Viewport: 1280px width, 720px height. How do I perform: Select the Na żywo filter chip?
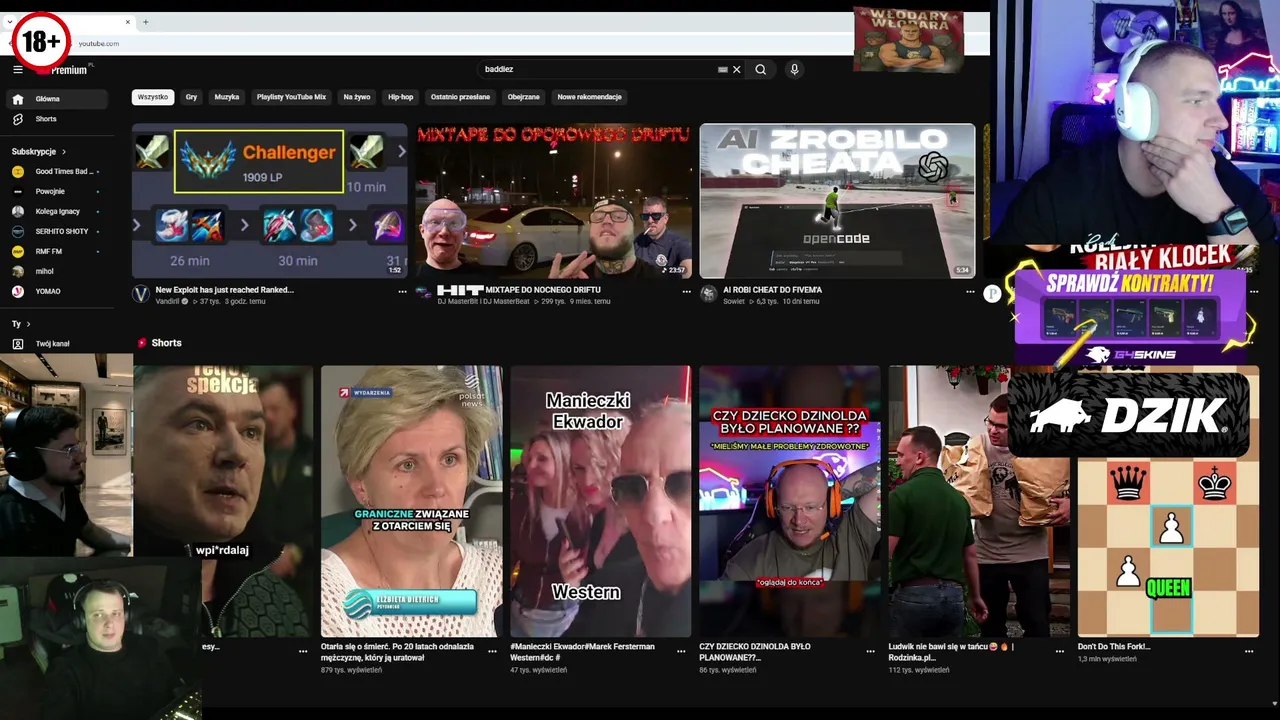(357, 97)
